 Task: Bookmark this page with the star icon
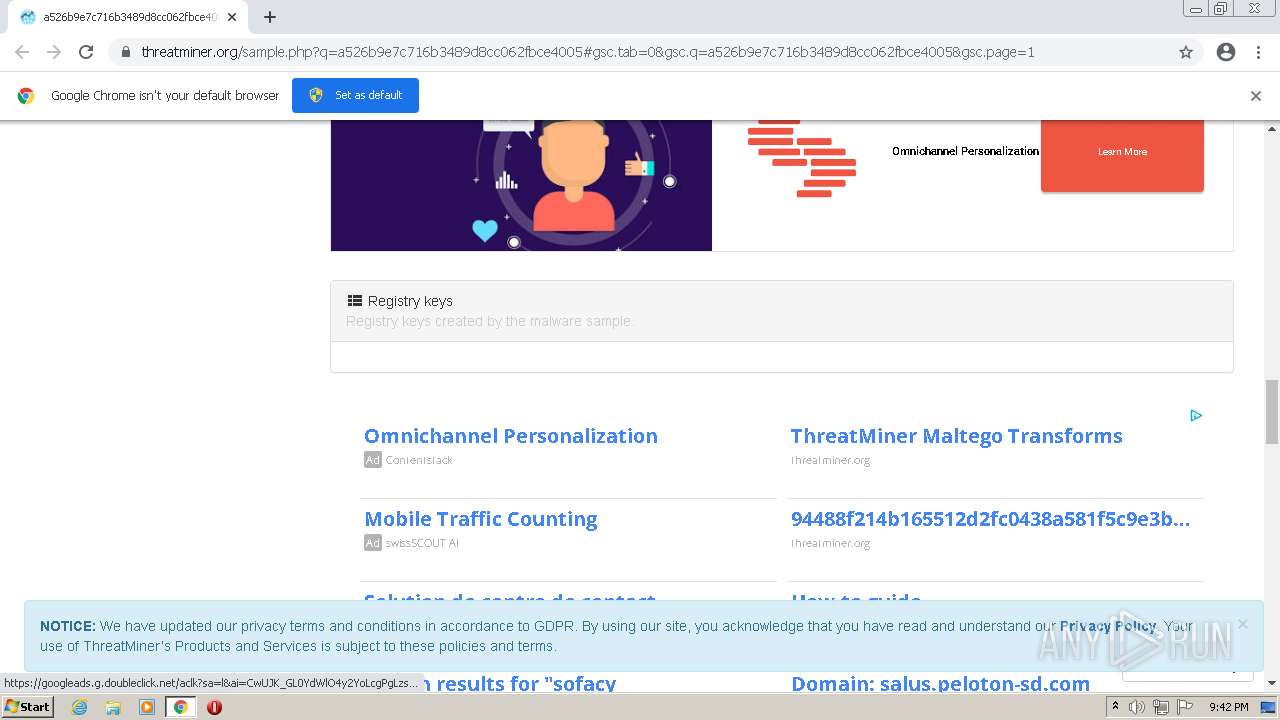[x=1186, y=52]
